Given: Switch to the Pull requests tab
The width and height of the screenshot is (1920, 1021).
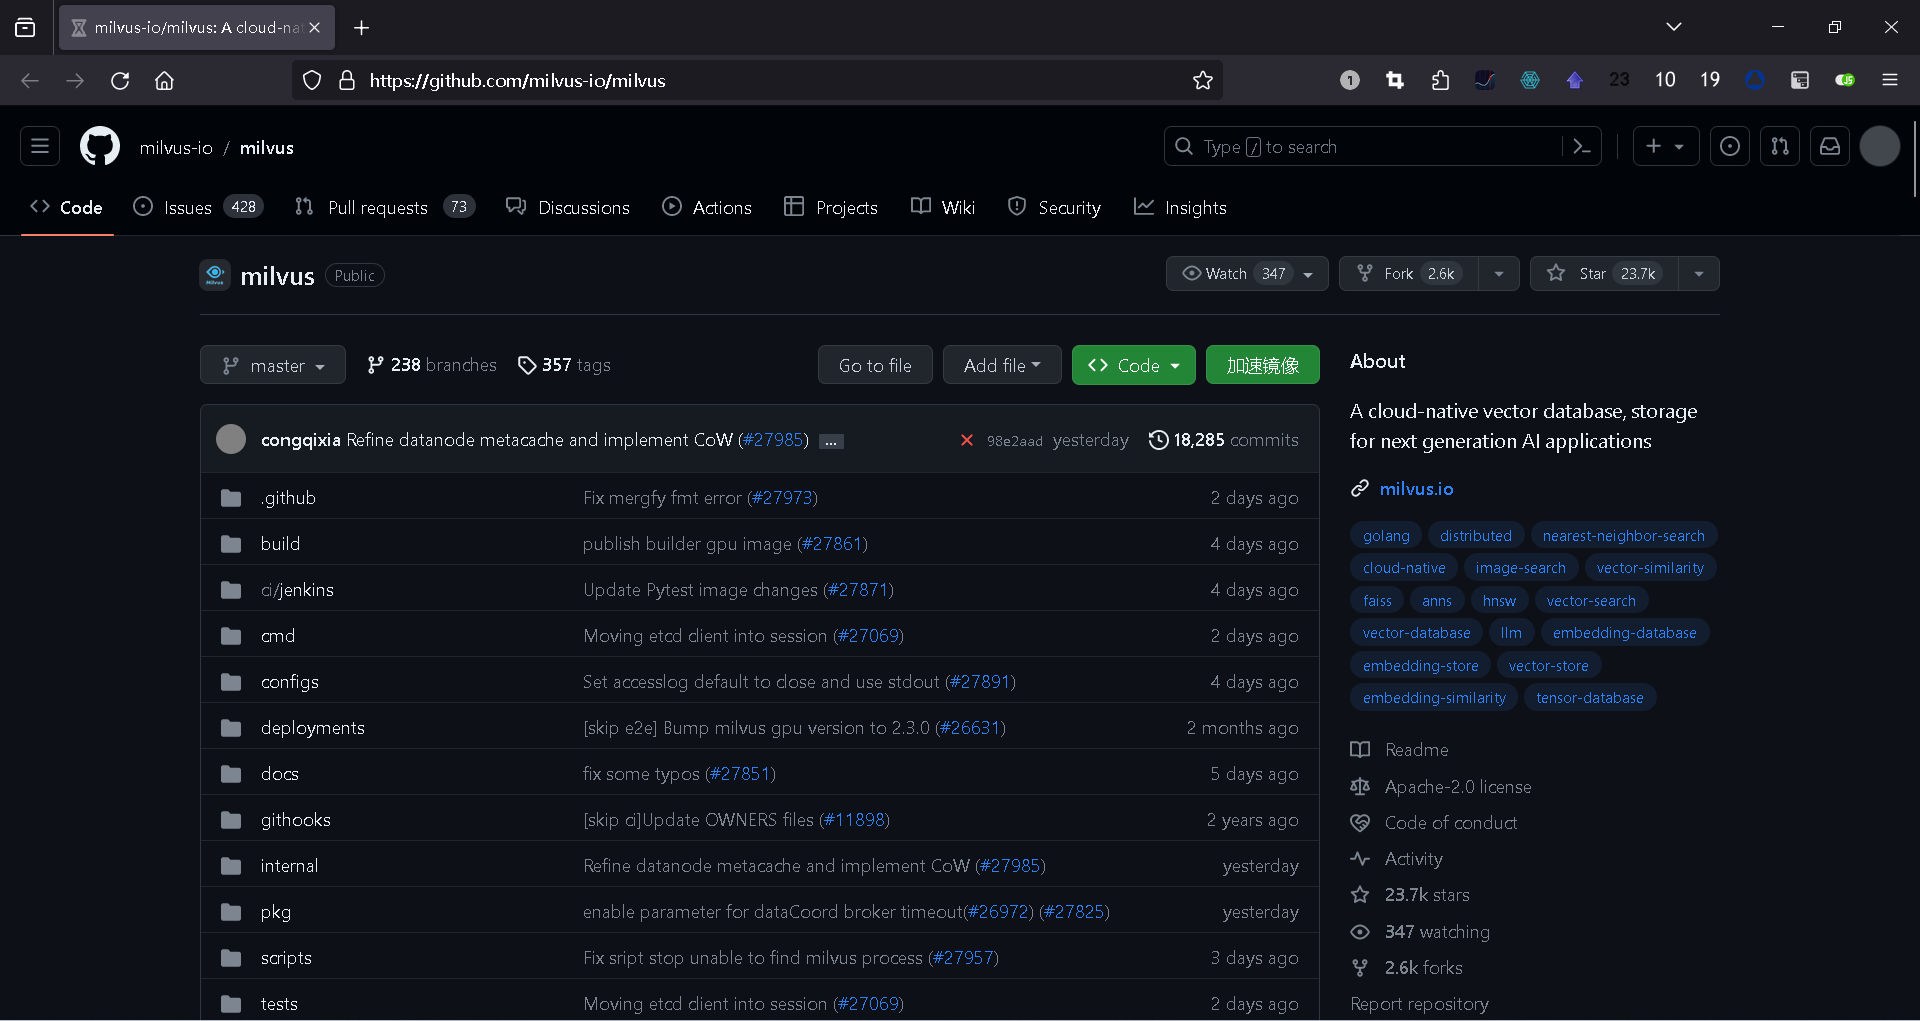Looking at the screenshot, I should pyautogui.click(x=385, y=207).
